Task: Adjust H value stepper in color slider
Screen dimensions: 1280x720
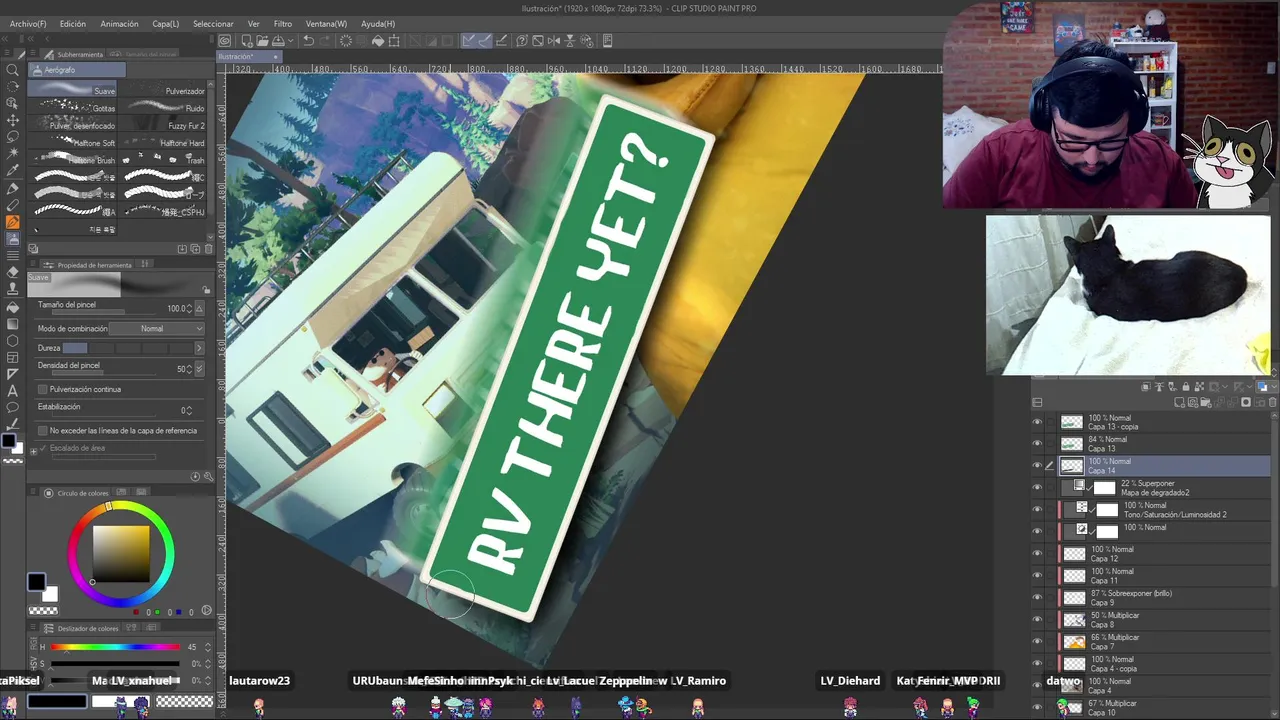Action: point(208,647)
